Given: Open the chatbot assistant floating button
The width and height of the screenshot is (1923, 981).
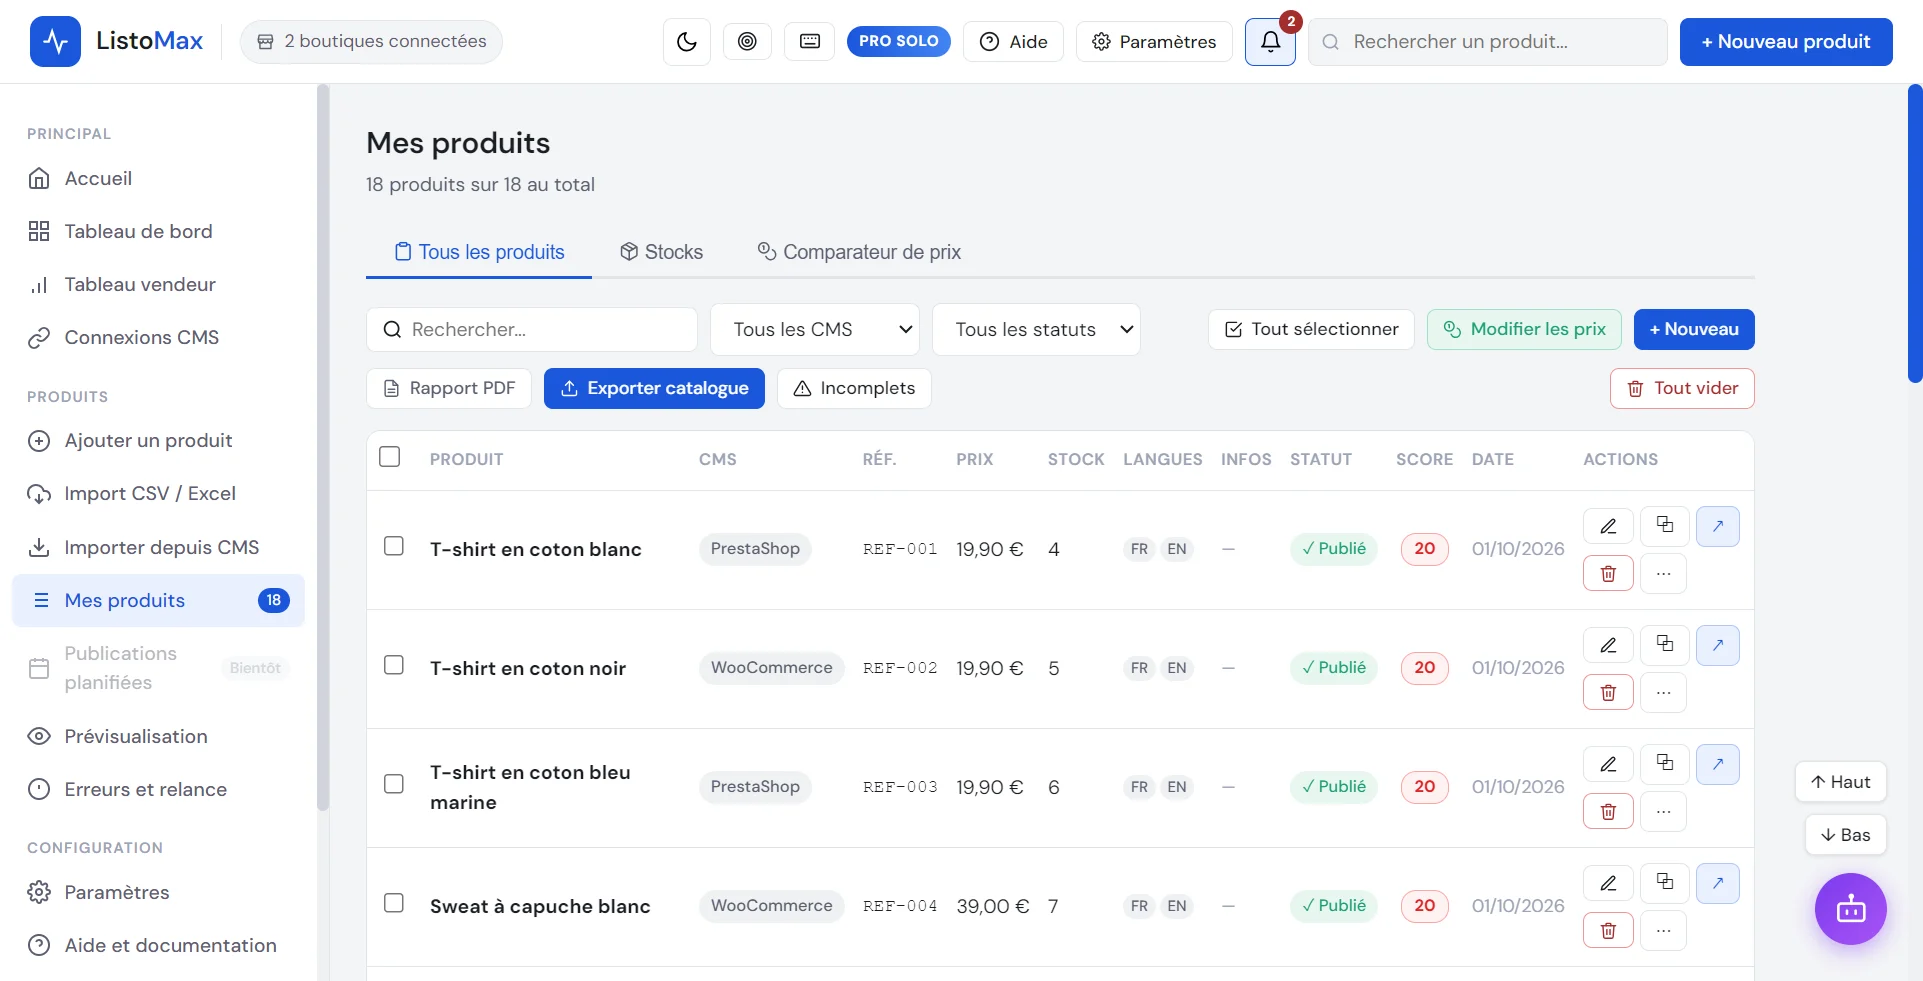Looking at the screenshot, I should pyautogui.click(x=1851, y=909).
